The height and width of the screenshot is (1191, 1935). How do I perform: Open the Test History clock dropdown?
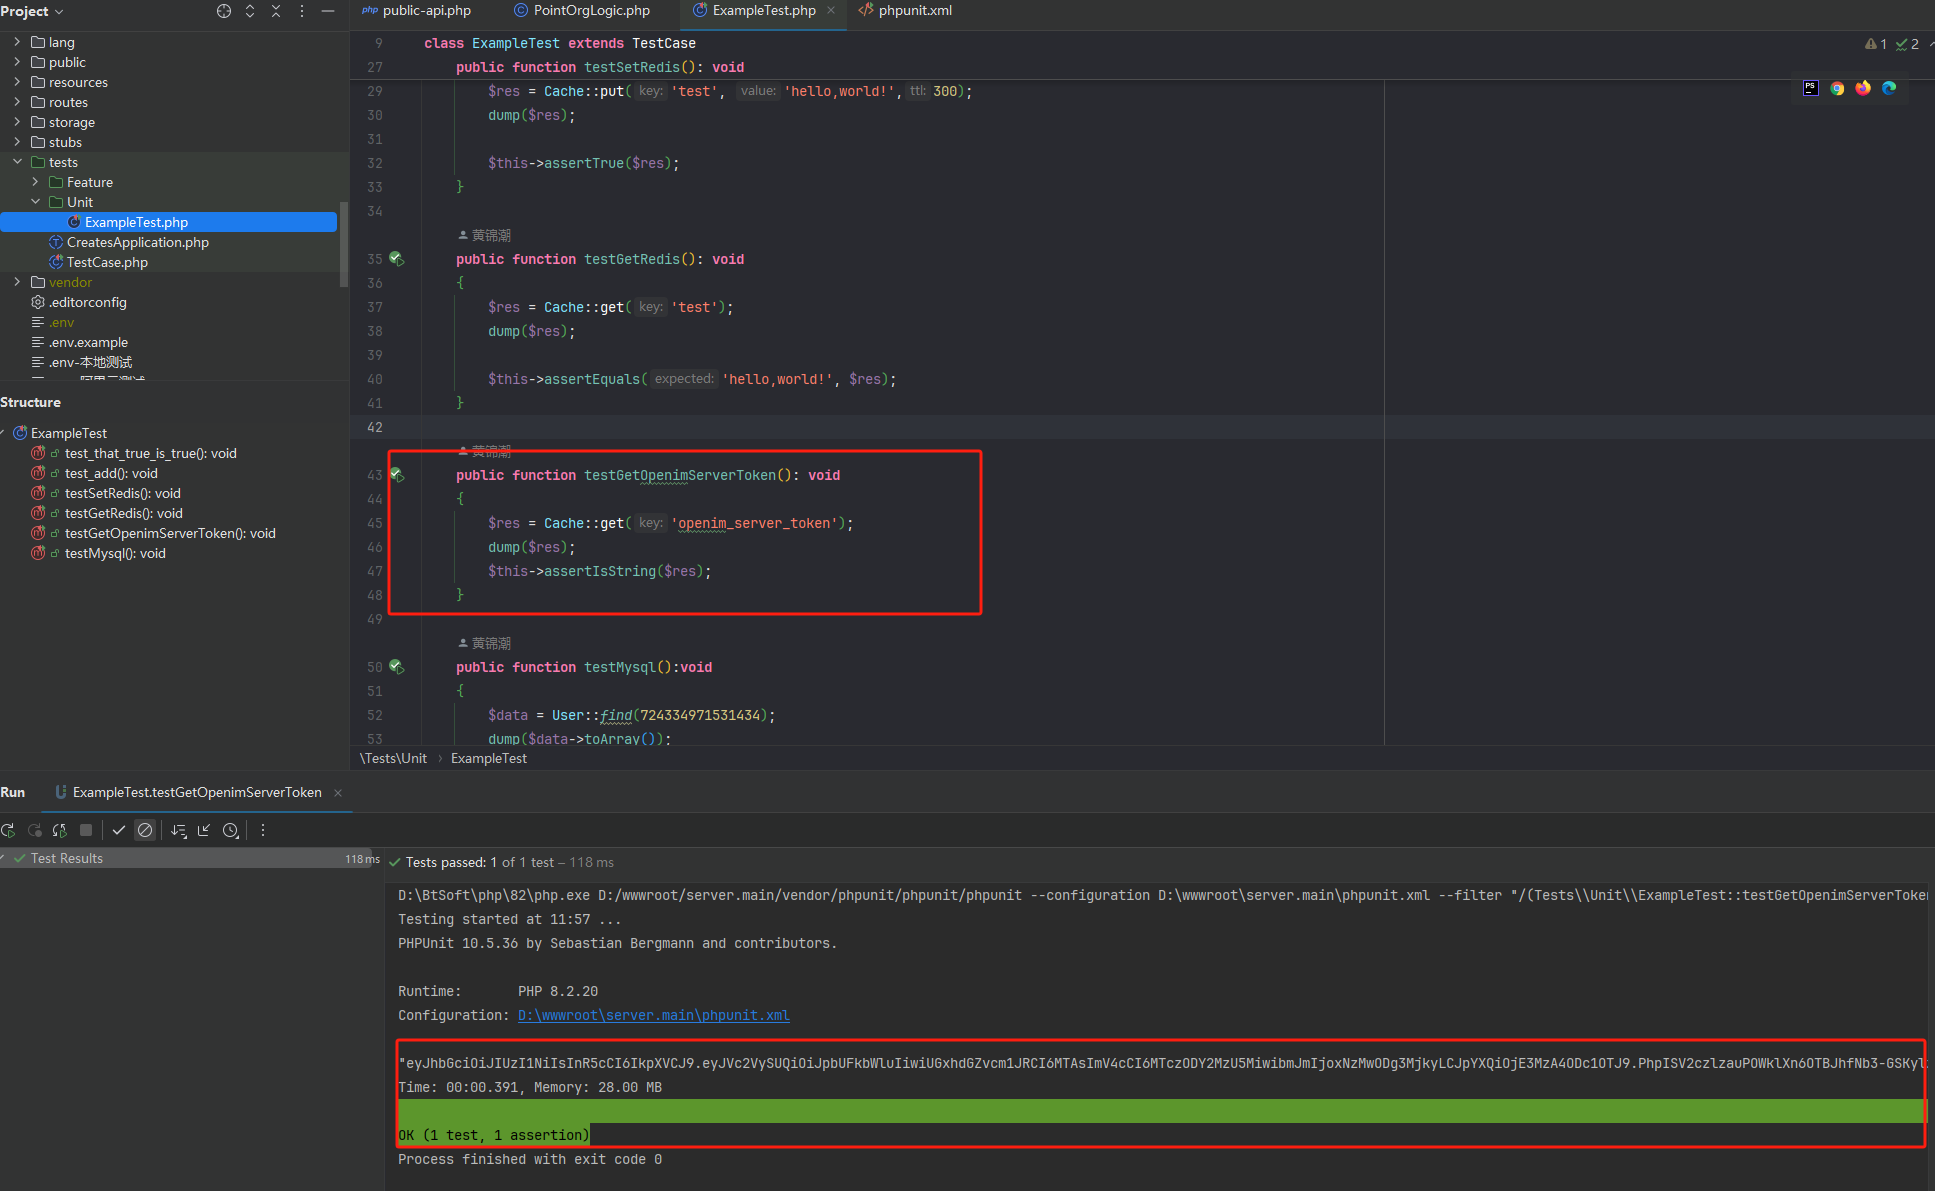[231, 830]
